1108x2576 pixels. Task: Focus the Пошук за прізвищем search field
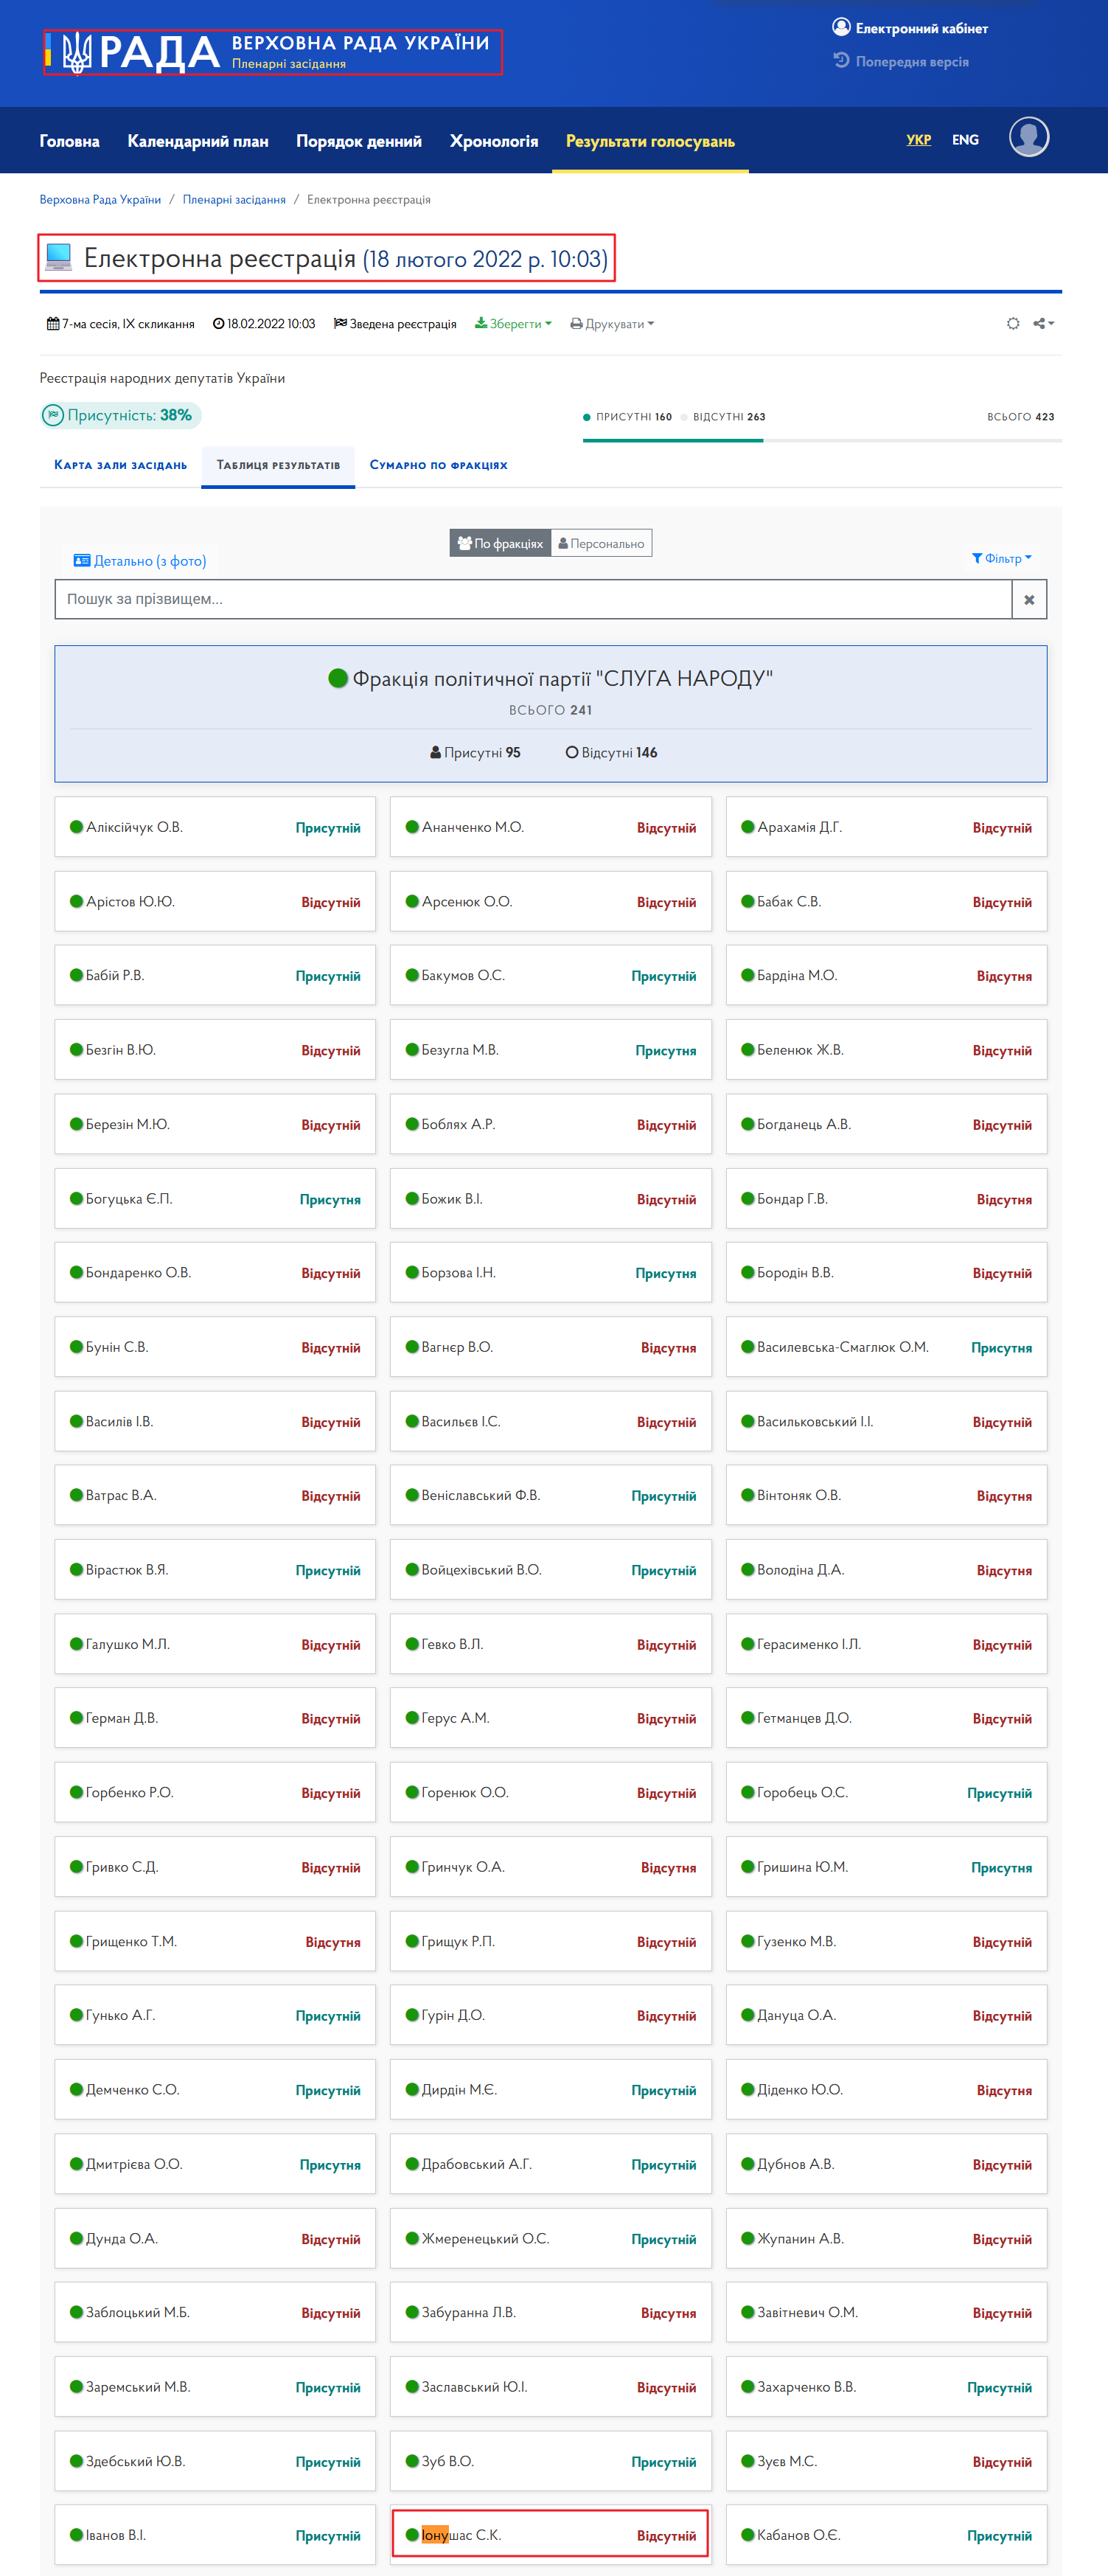[533, 599]
